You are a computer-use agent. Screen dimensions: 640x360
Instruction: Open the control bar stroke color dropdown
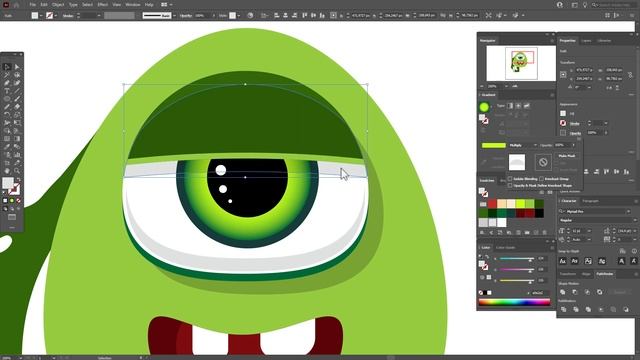[56, 16]
